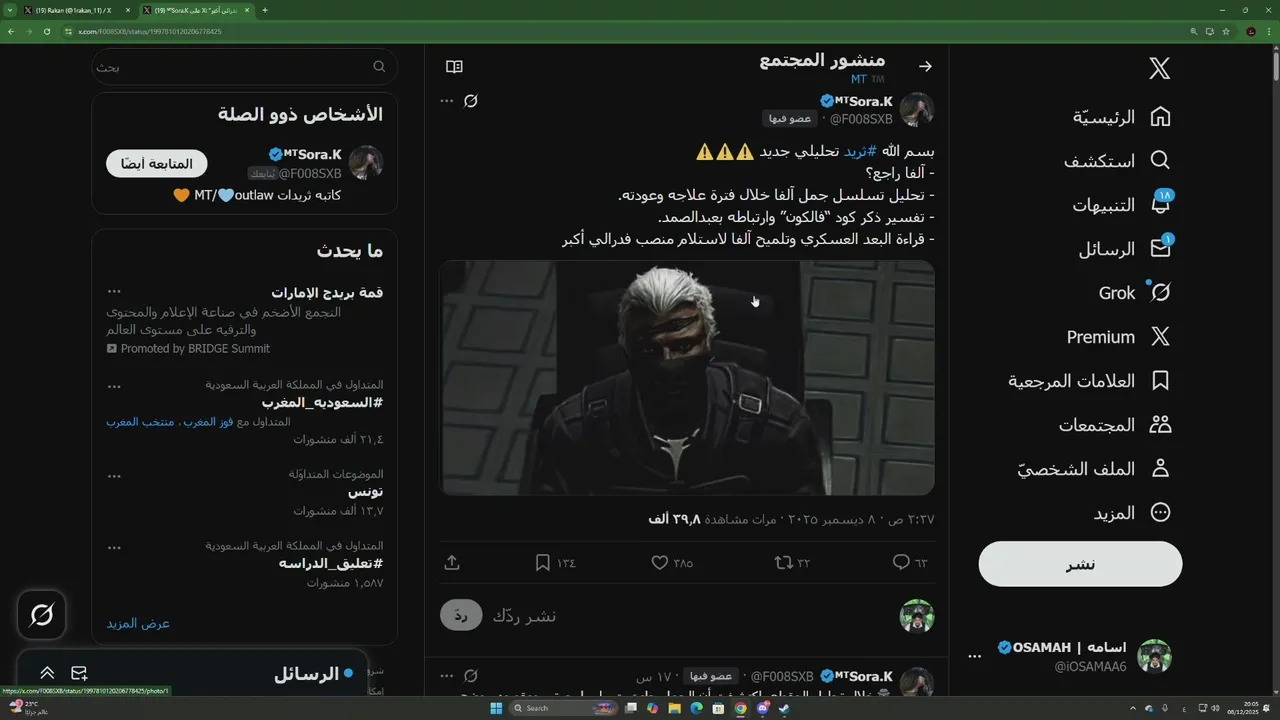Open Sora.K profile in relevant people

(312, 154)
